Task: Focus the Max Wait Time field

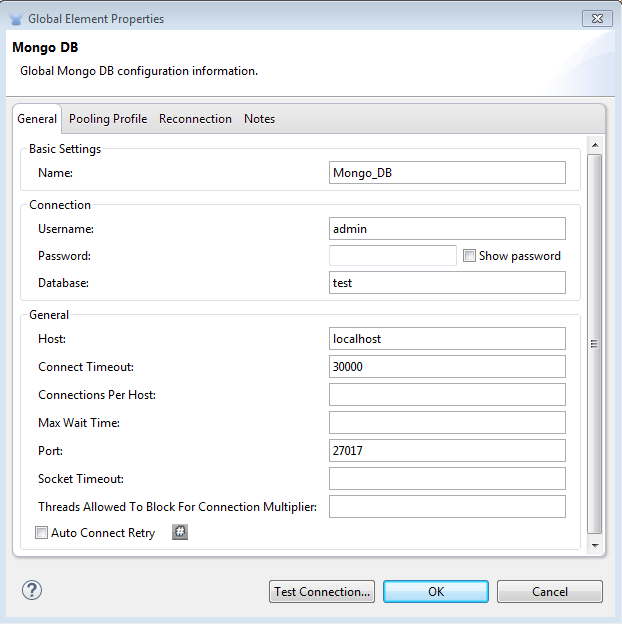Action: [x=447, y=422]
